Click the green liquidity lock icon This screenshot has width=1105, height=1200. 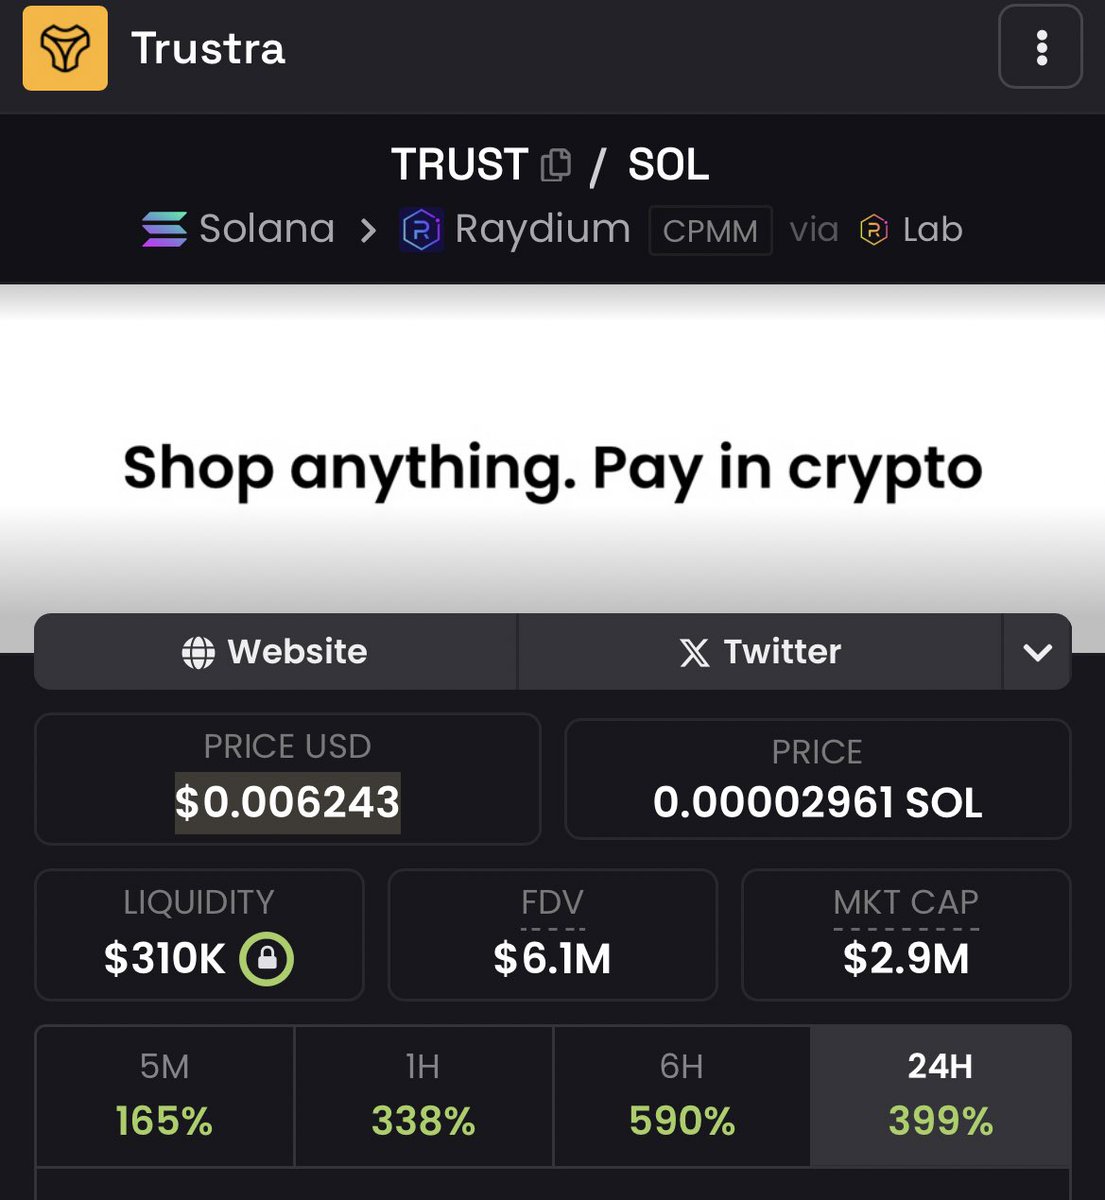point(266,958)
